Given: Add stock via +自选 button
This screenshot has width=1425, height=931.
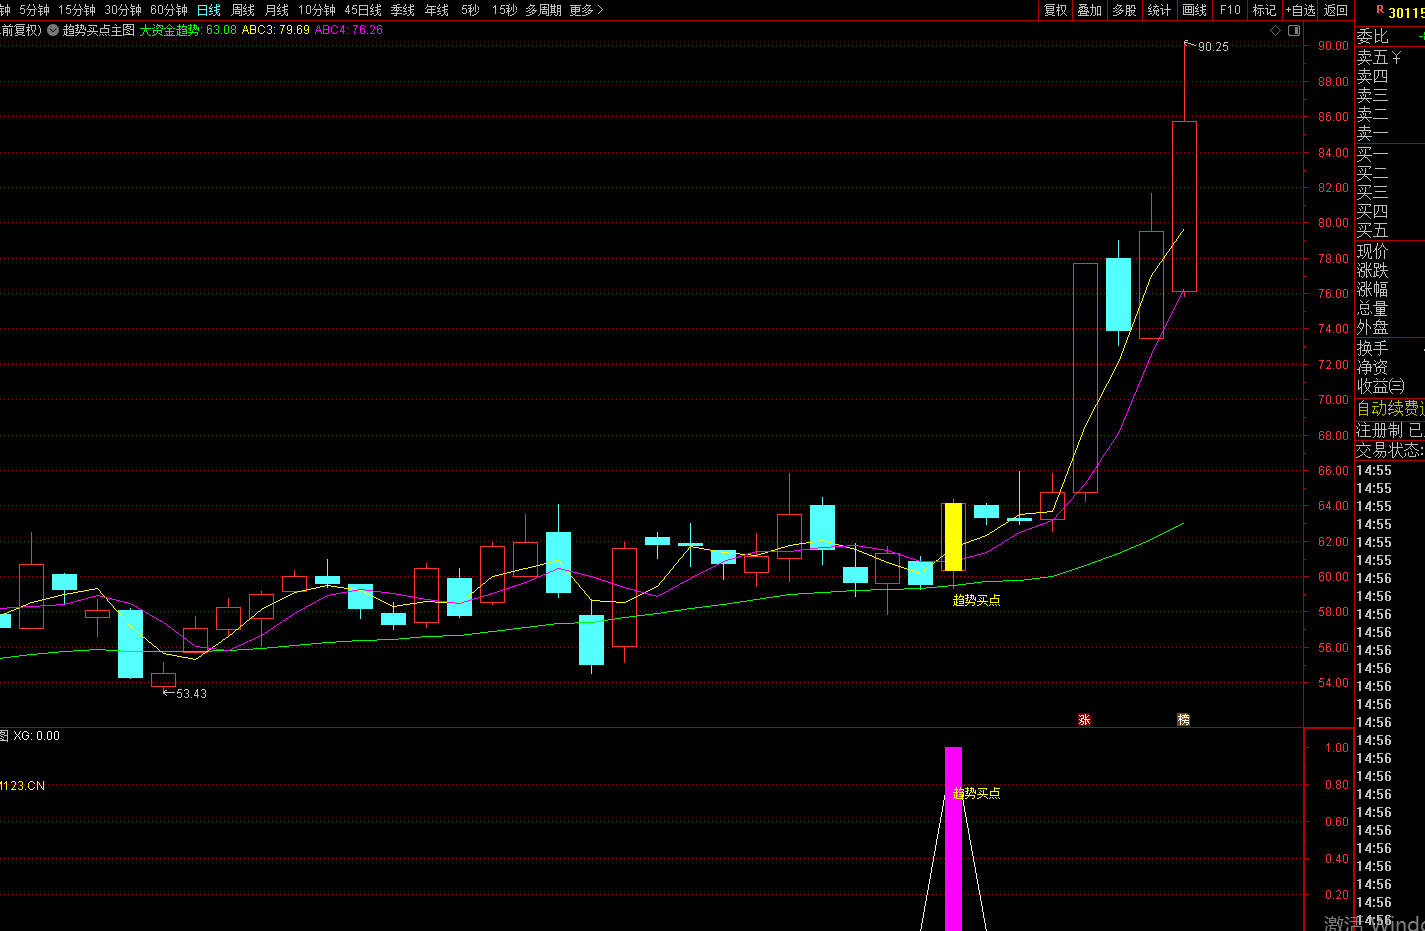Looking at the screenshot, I should (1300, 10).
